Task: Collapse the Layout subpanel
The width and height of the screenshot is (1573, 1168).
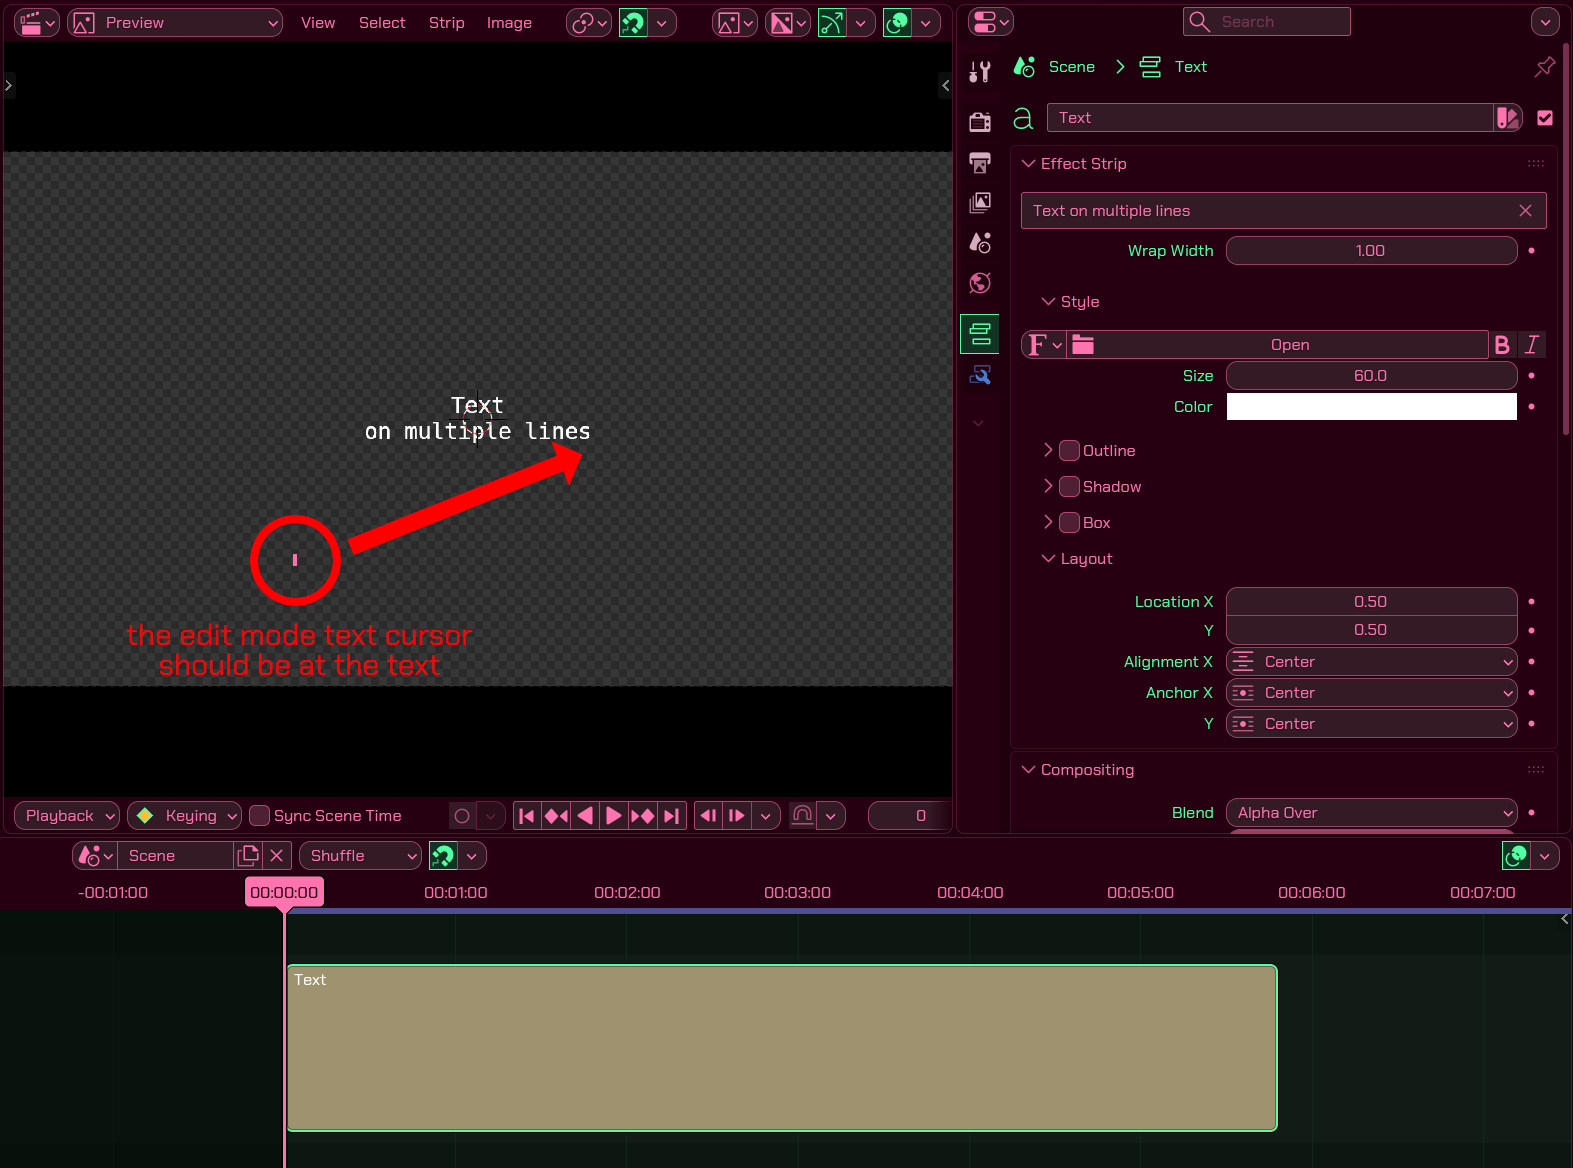Action: (x=1048, y=559)
